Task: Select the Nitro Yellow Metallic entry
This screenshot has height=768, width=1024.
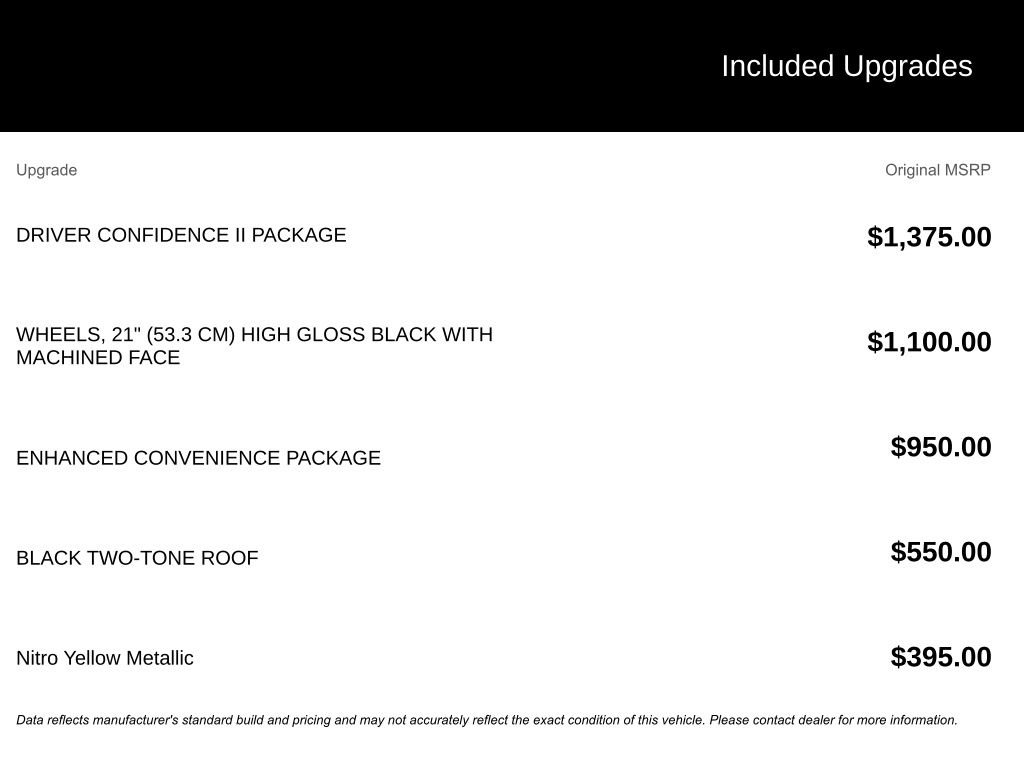Action: (105, 658)
